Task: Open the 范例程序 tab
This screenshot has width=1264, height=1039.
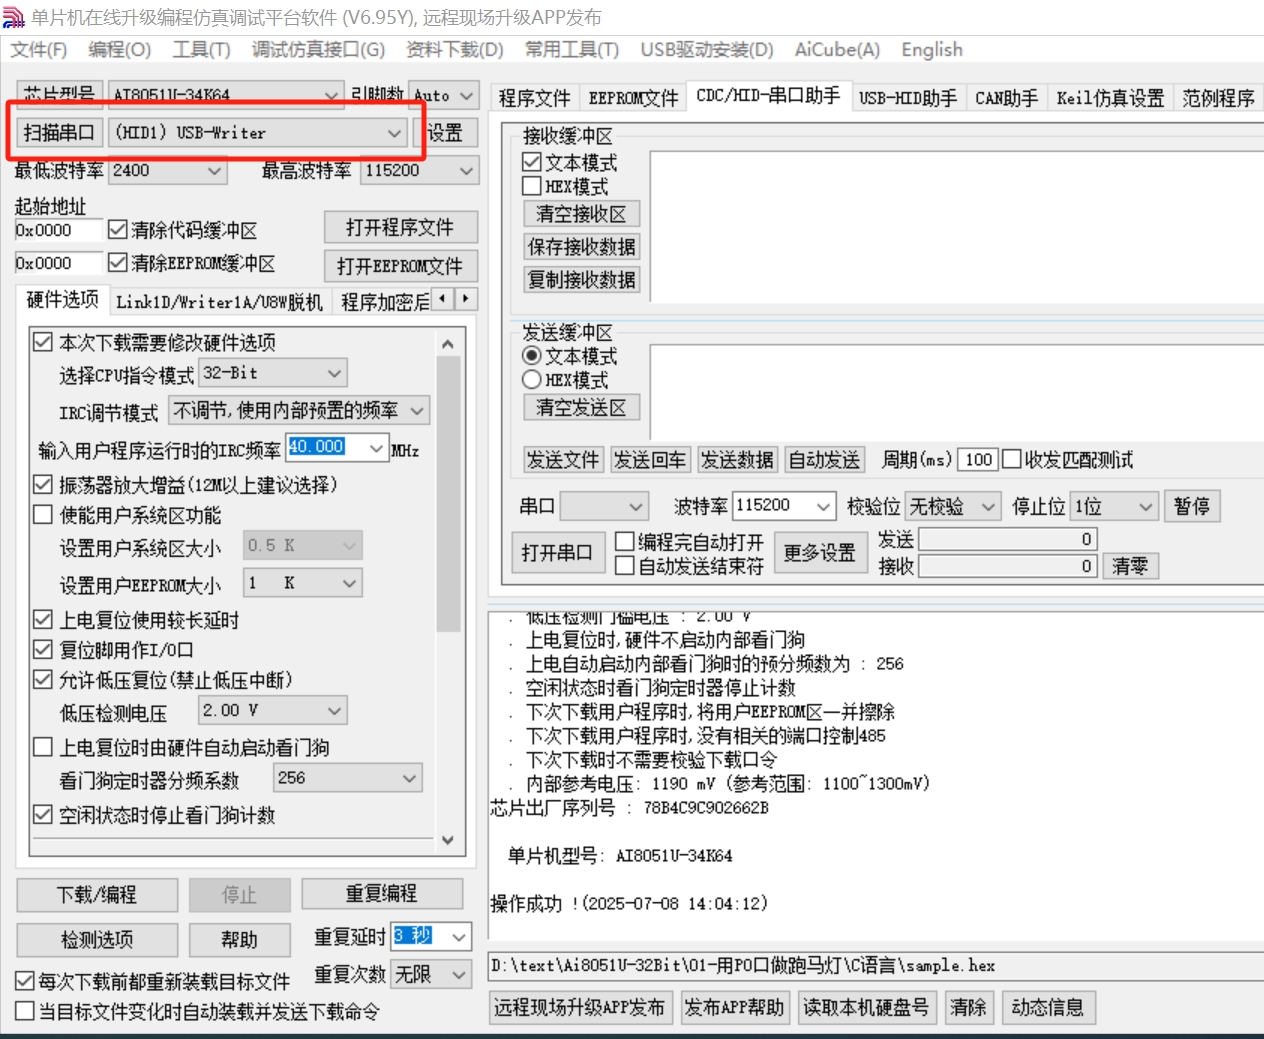Action: click(1218, 98)
